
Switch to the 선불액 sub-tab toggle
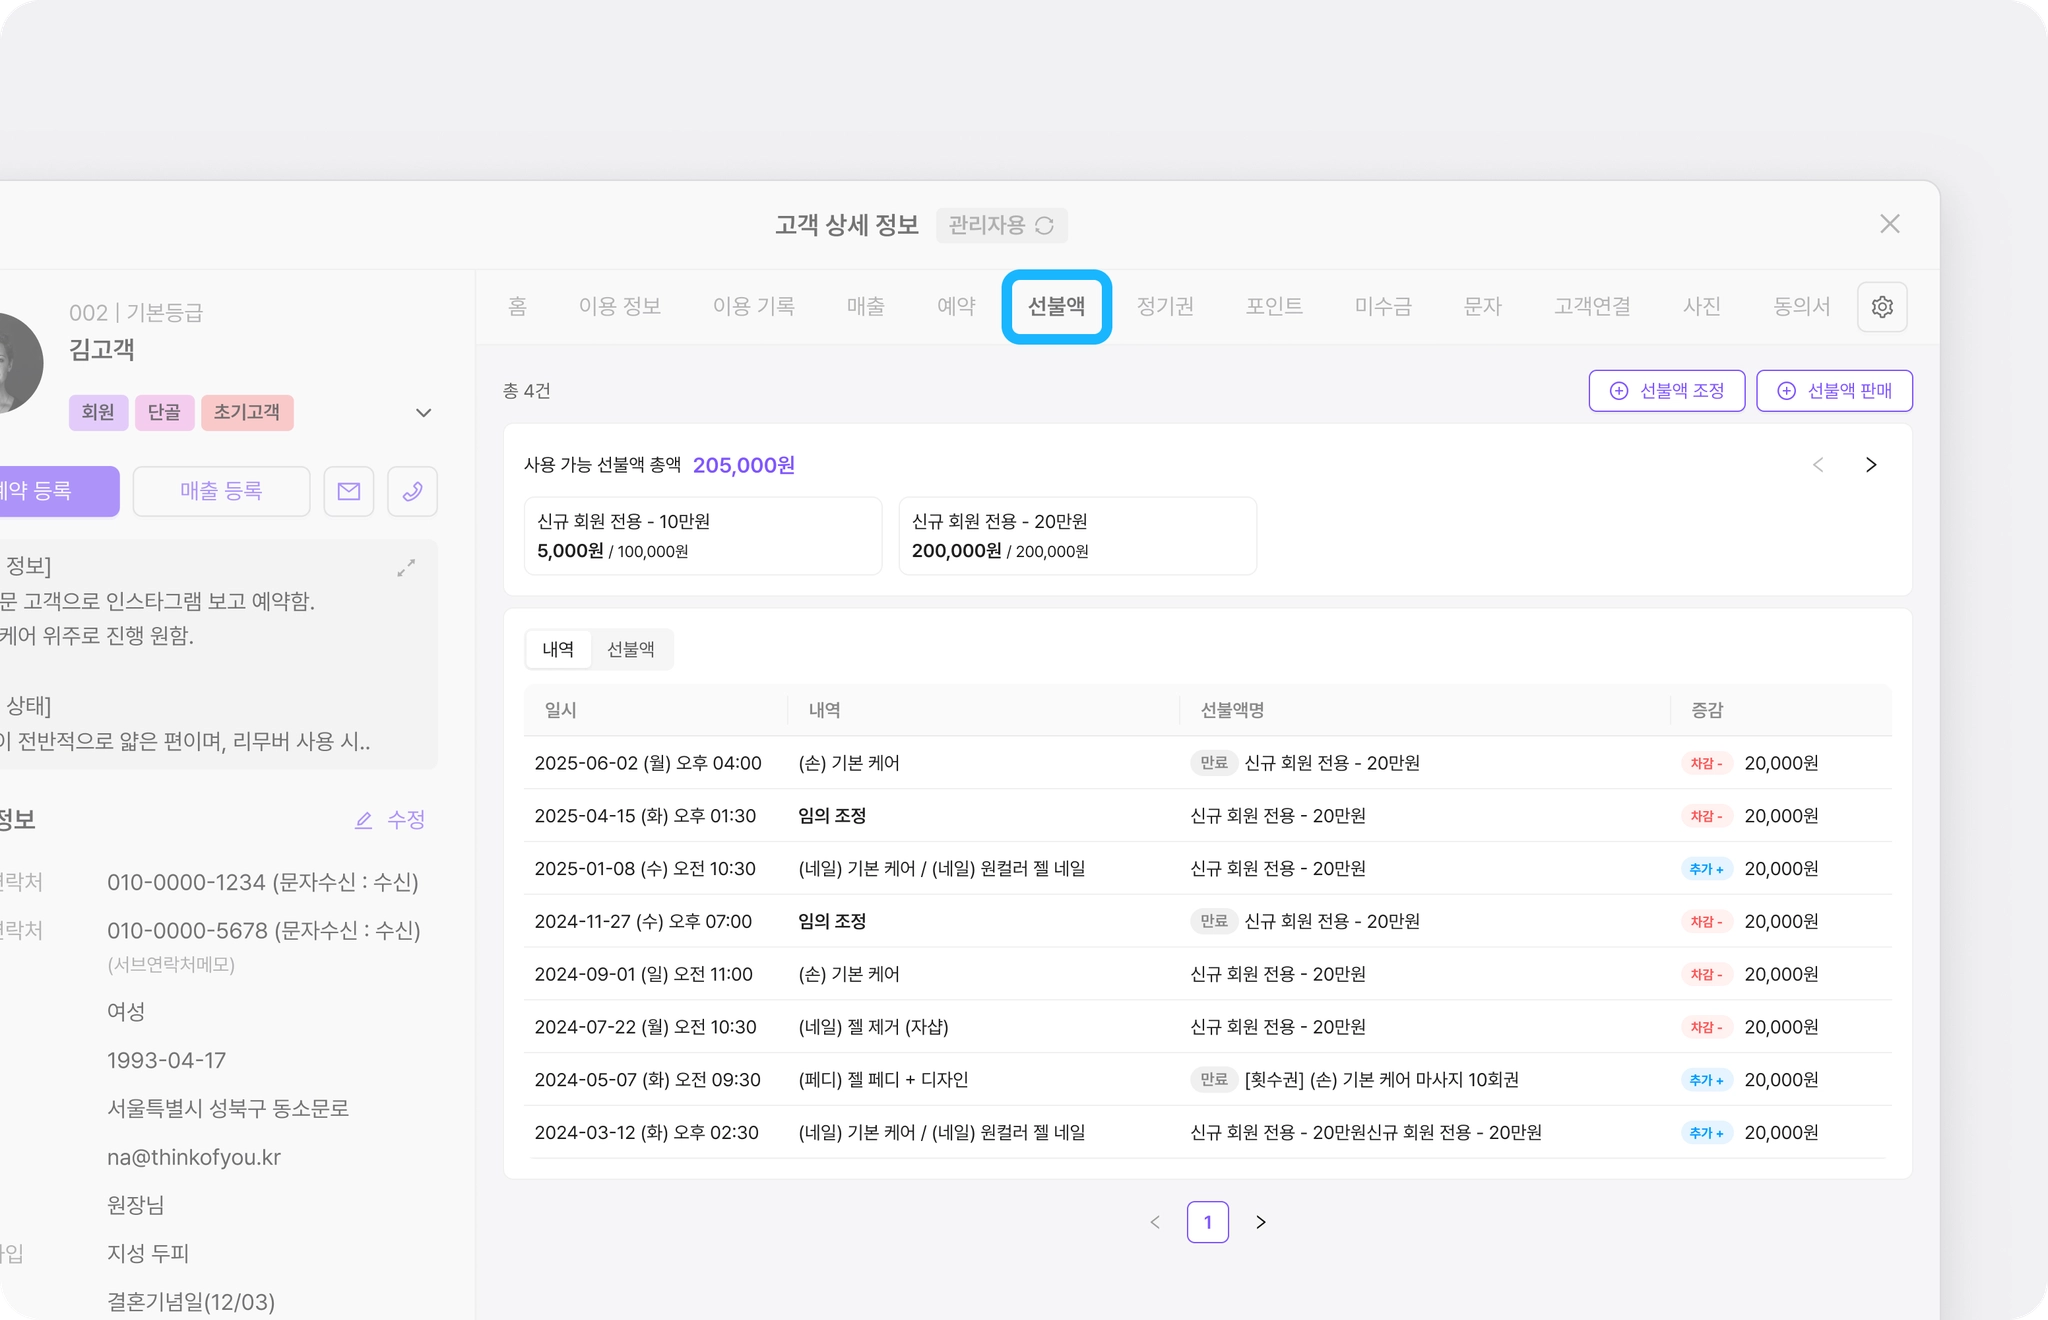pyautogui.click(x=631, y=650)
